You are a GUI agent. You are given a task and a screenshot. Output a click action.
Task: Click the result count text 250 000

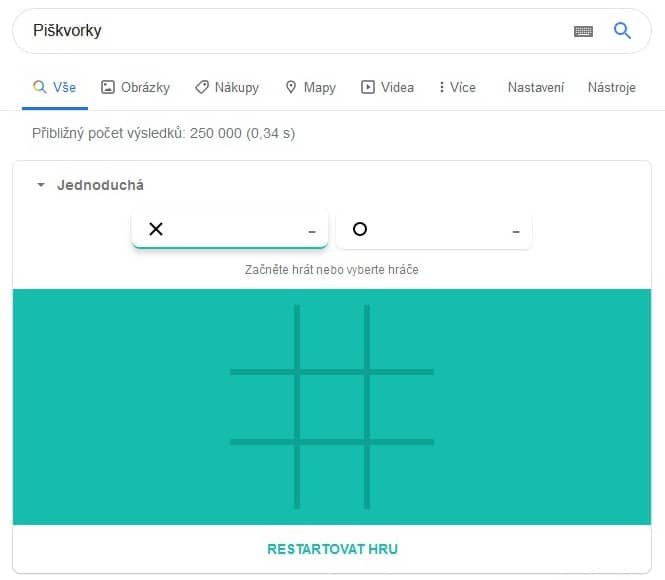[215, 134]
